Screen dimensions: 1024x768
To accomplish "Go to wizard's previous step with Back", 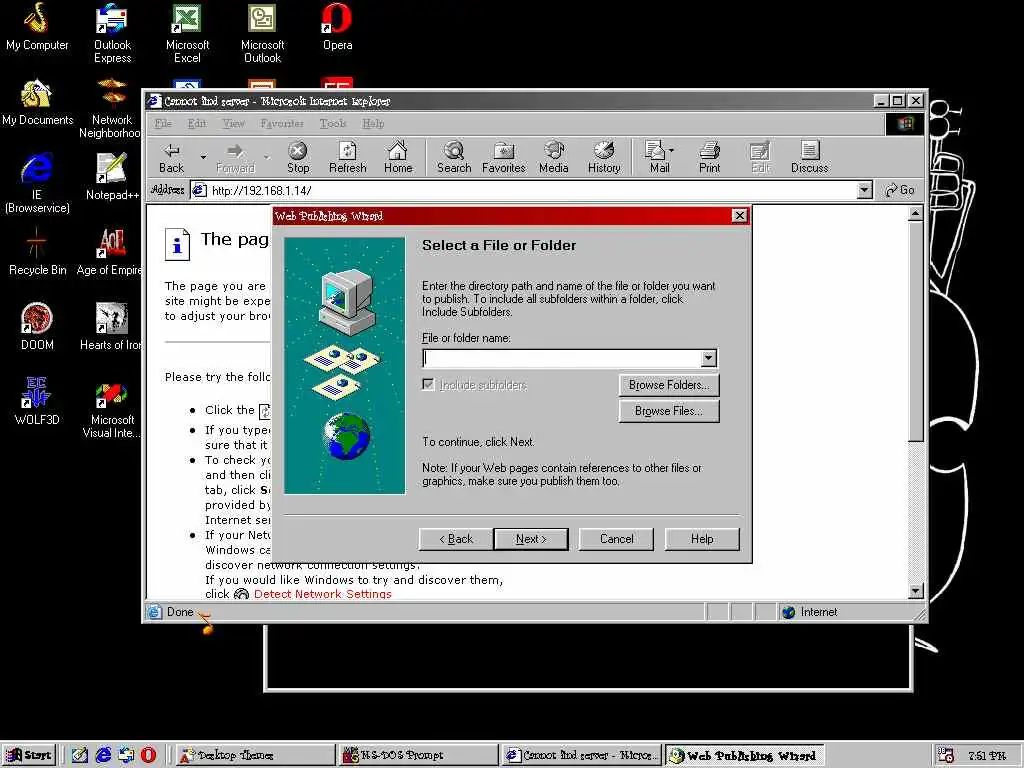I will [x=456, y=539].
